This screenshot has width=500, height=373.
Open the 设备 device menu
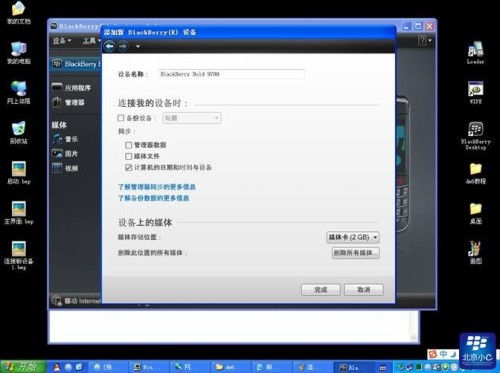[x=62, y=41]
